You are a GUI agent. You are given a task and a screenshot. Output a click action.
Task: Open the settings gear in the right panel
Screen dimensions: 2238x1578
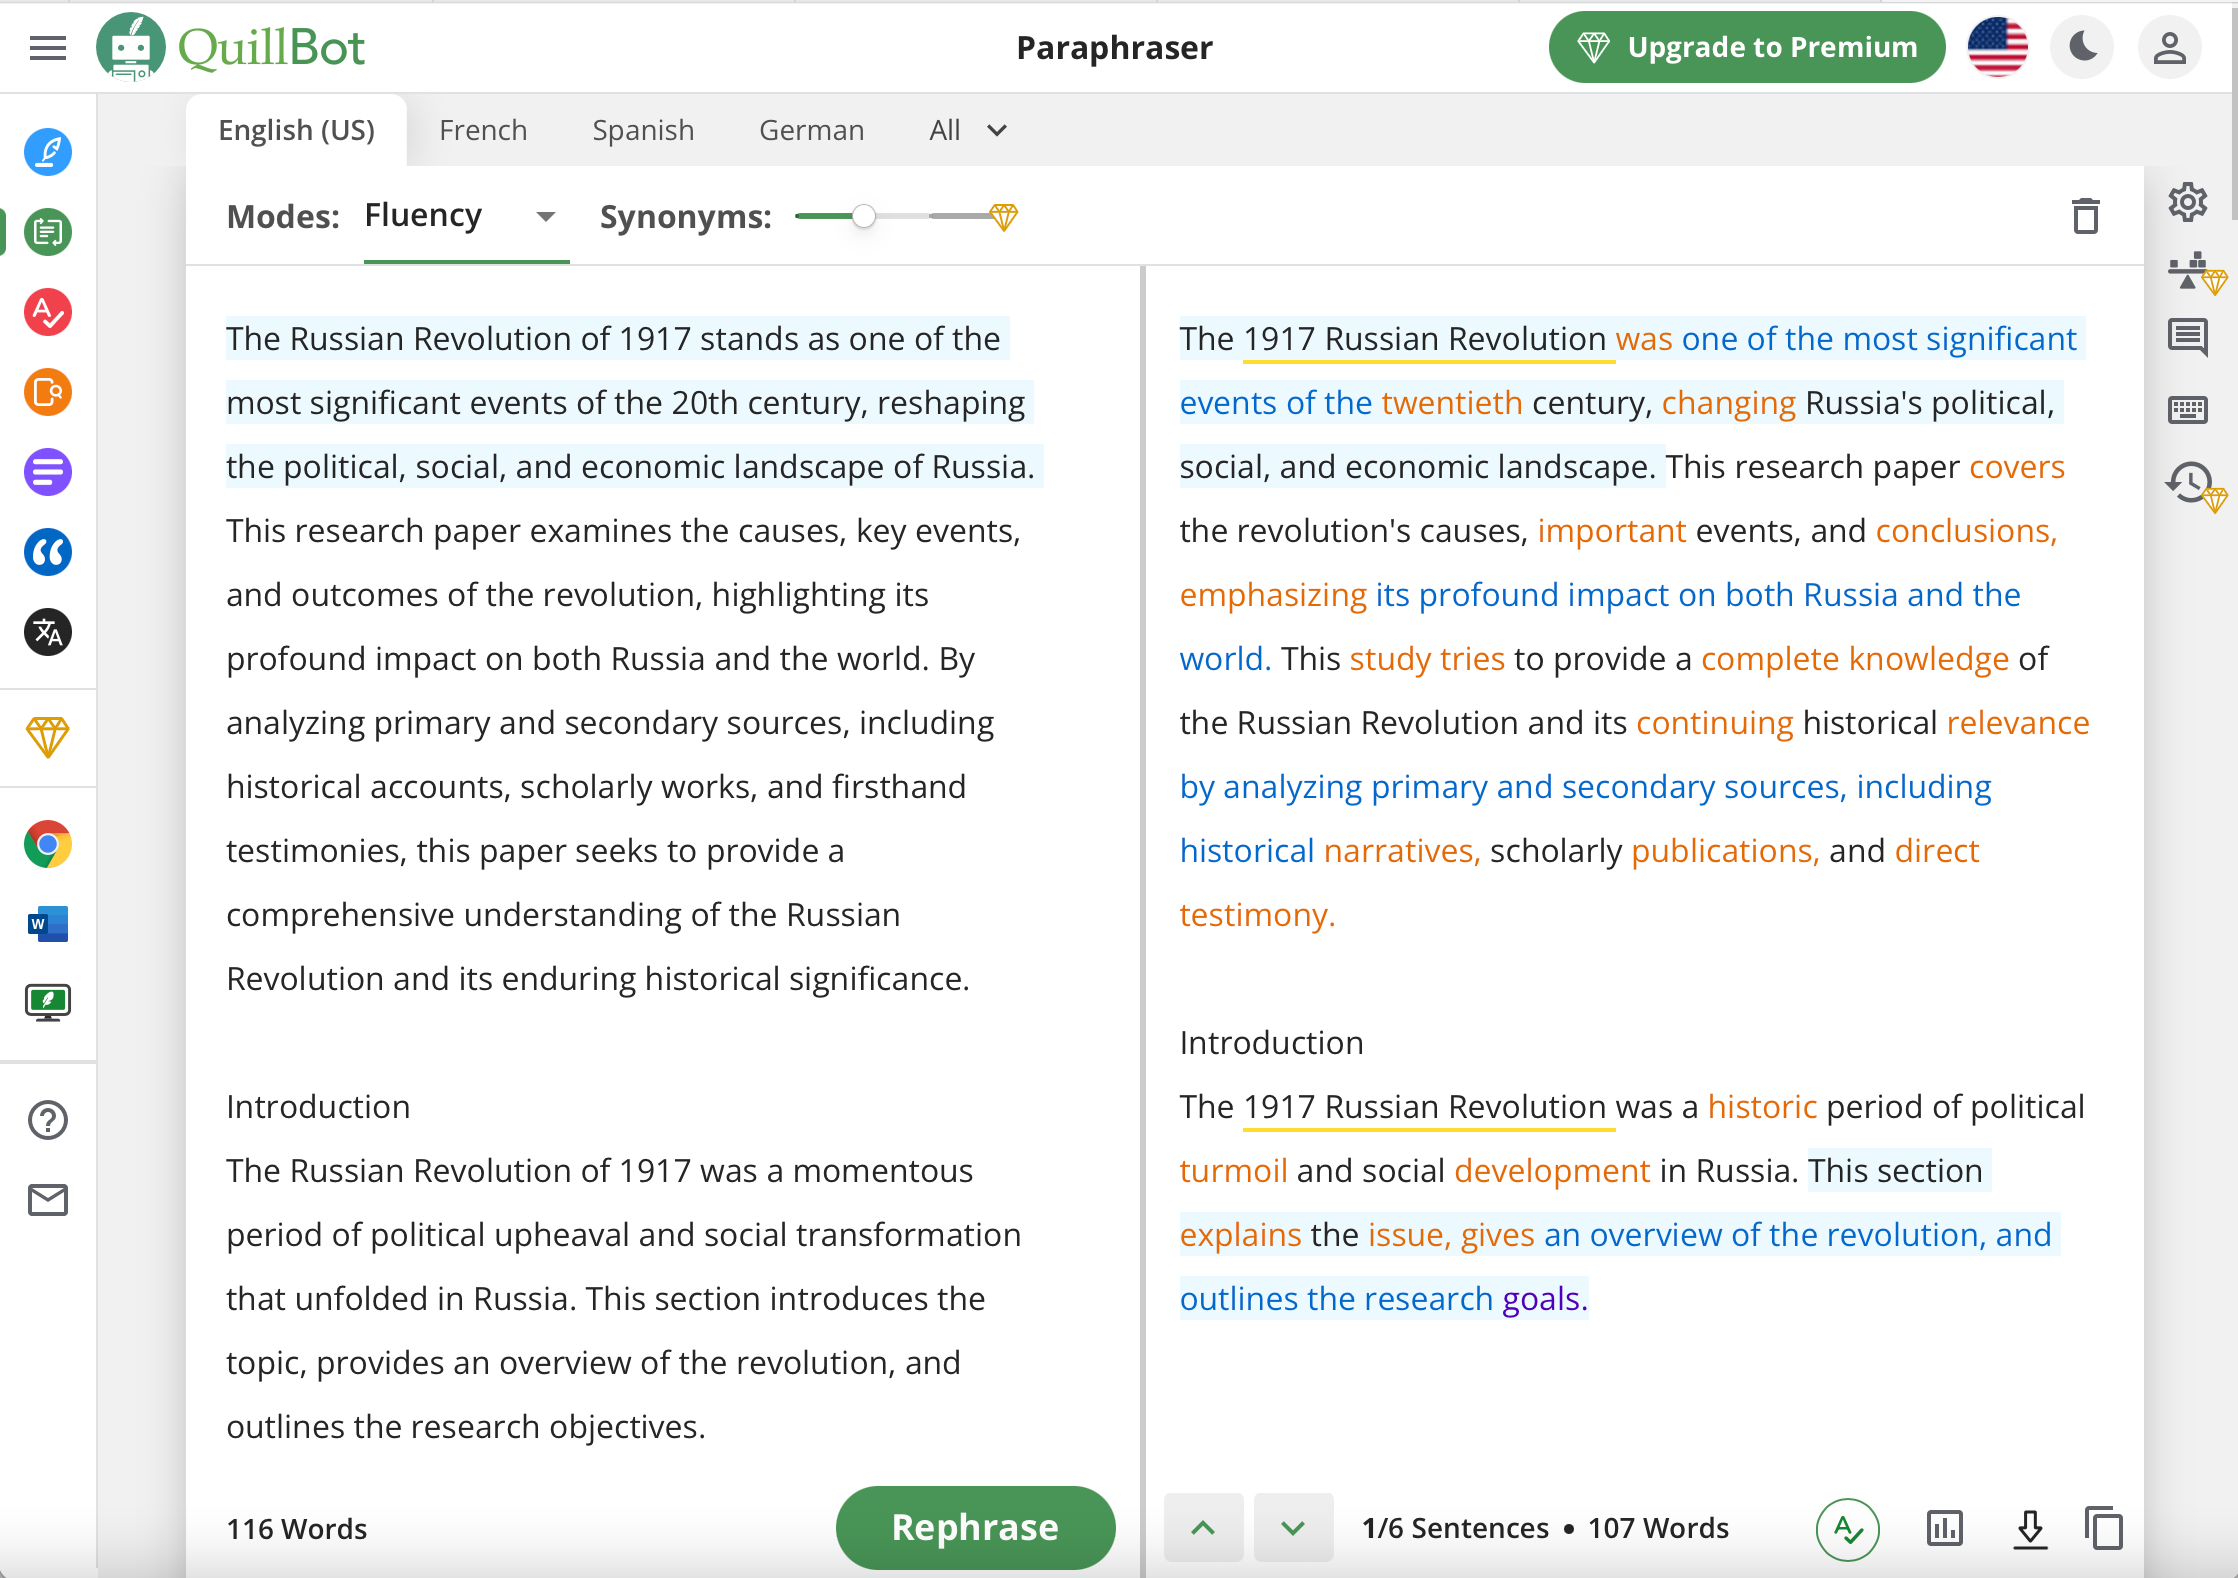[x=2188, y=202]
